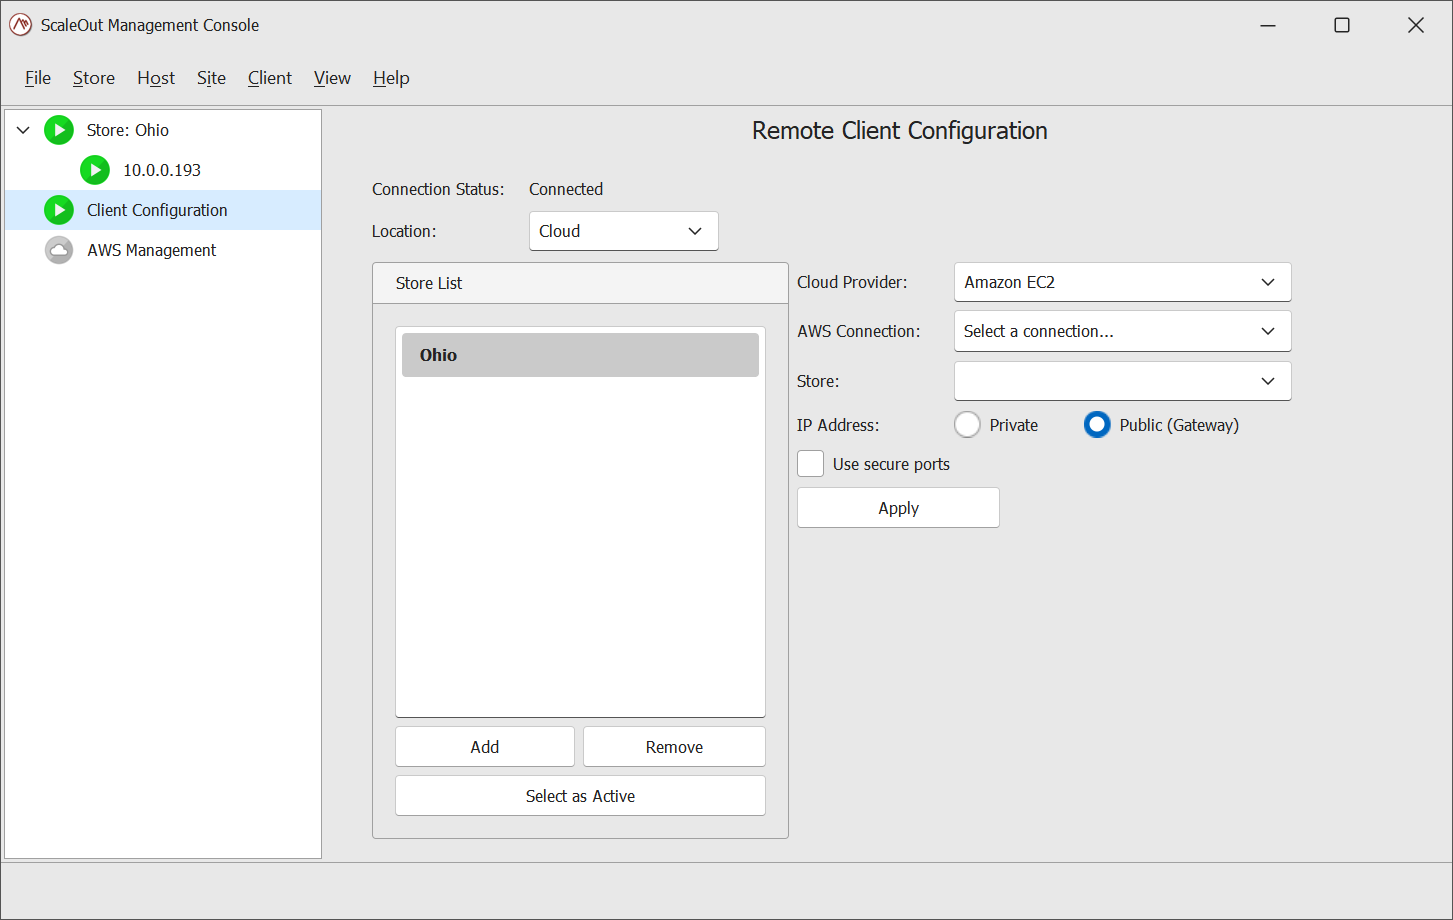Collapse the Store: Ohio tree node
This screenshot has width=1453, height=920.
click(23, 130)
